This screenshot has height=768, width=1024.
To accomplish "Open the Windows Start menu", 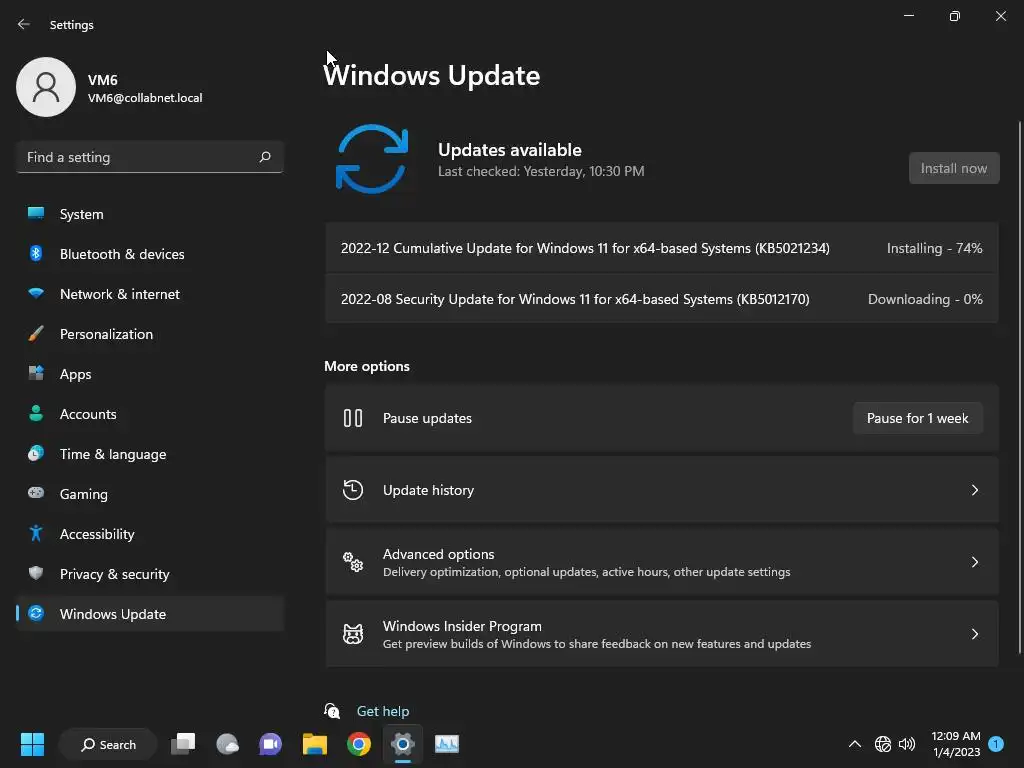I will point(32,744).
